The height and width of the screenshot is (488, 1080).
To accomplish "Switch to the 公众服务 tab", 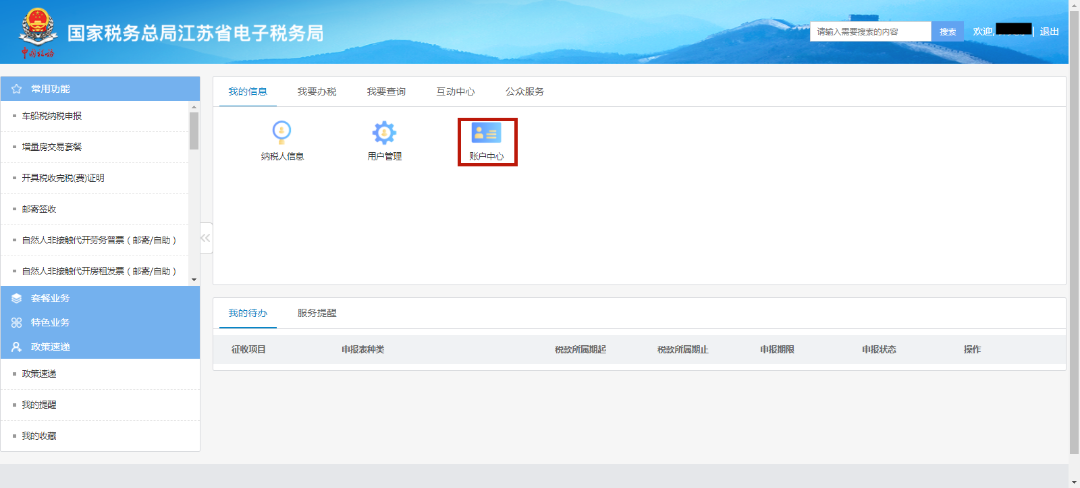I will 525,92.
